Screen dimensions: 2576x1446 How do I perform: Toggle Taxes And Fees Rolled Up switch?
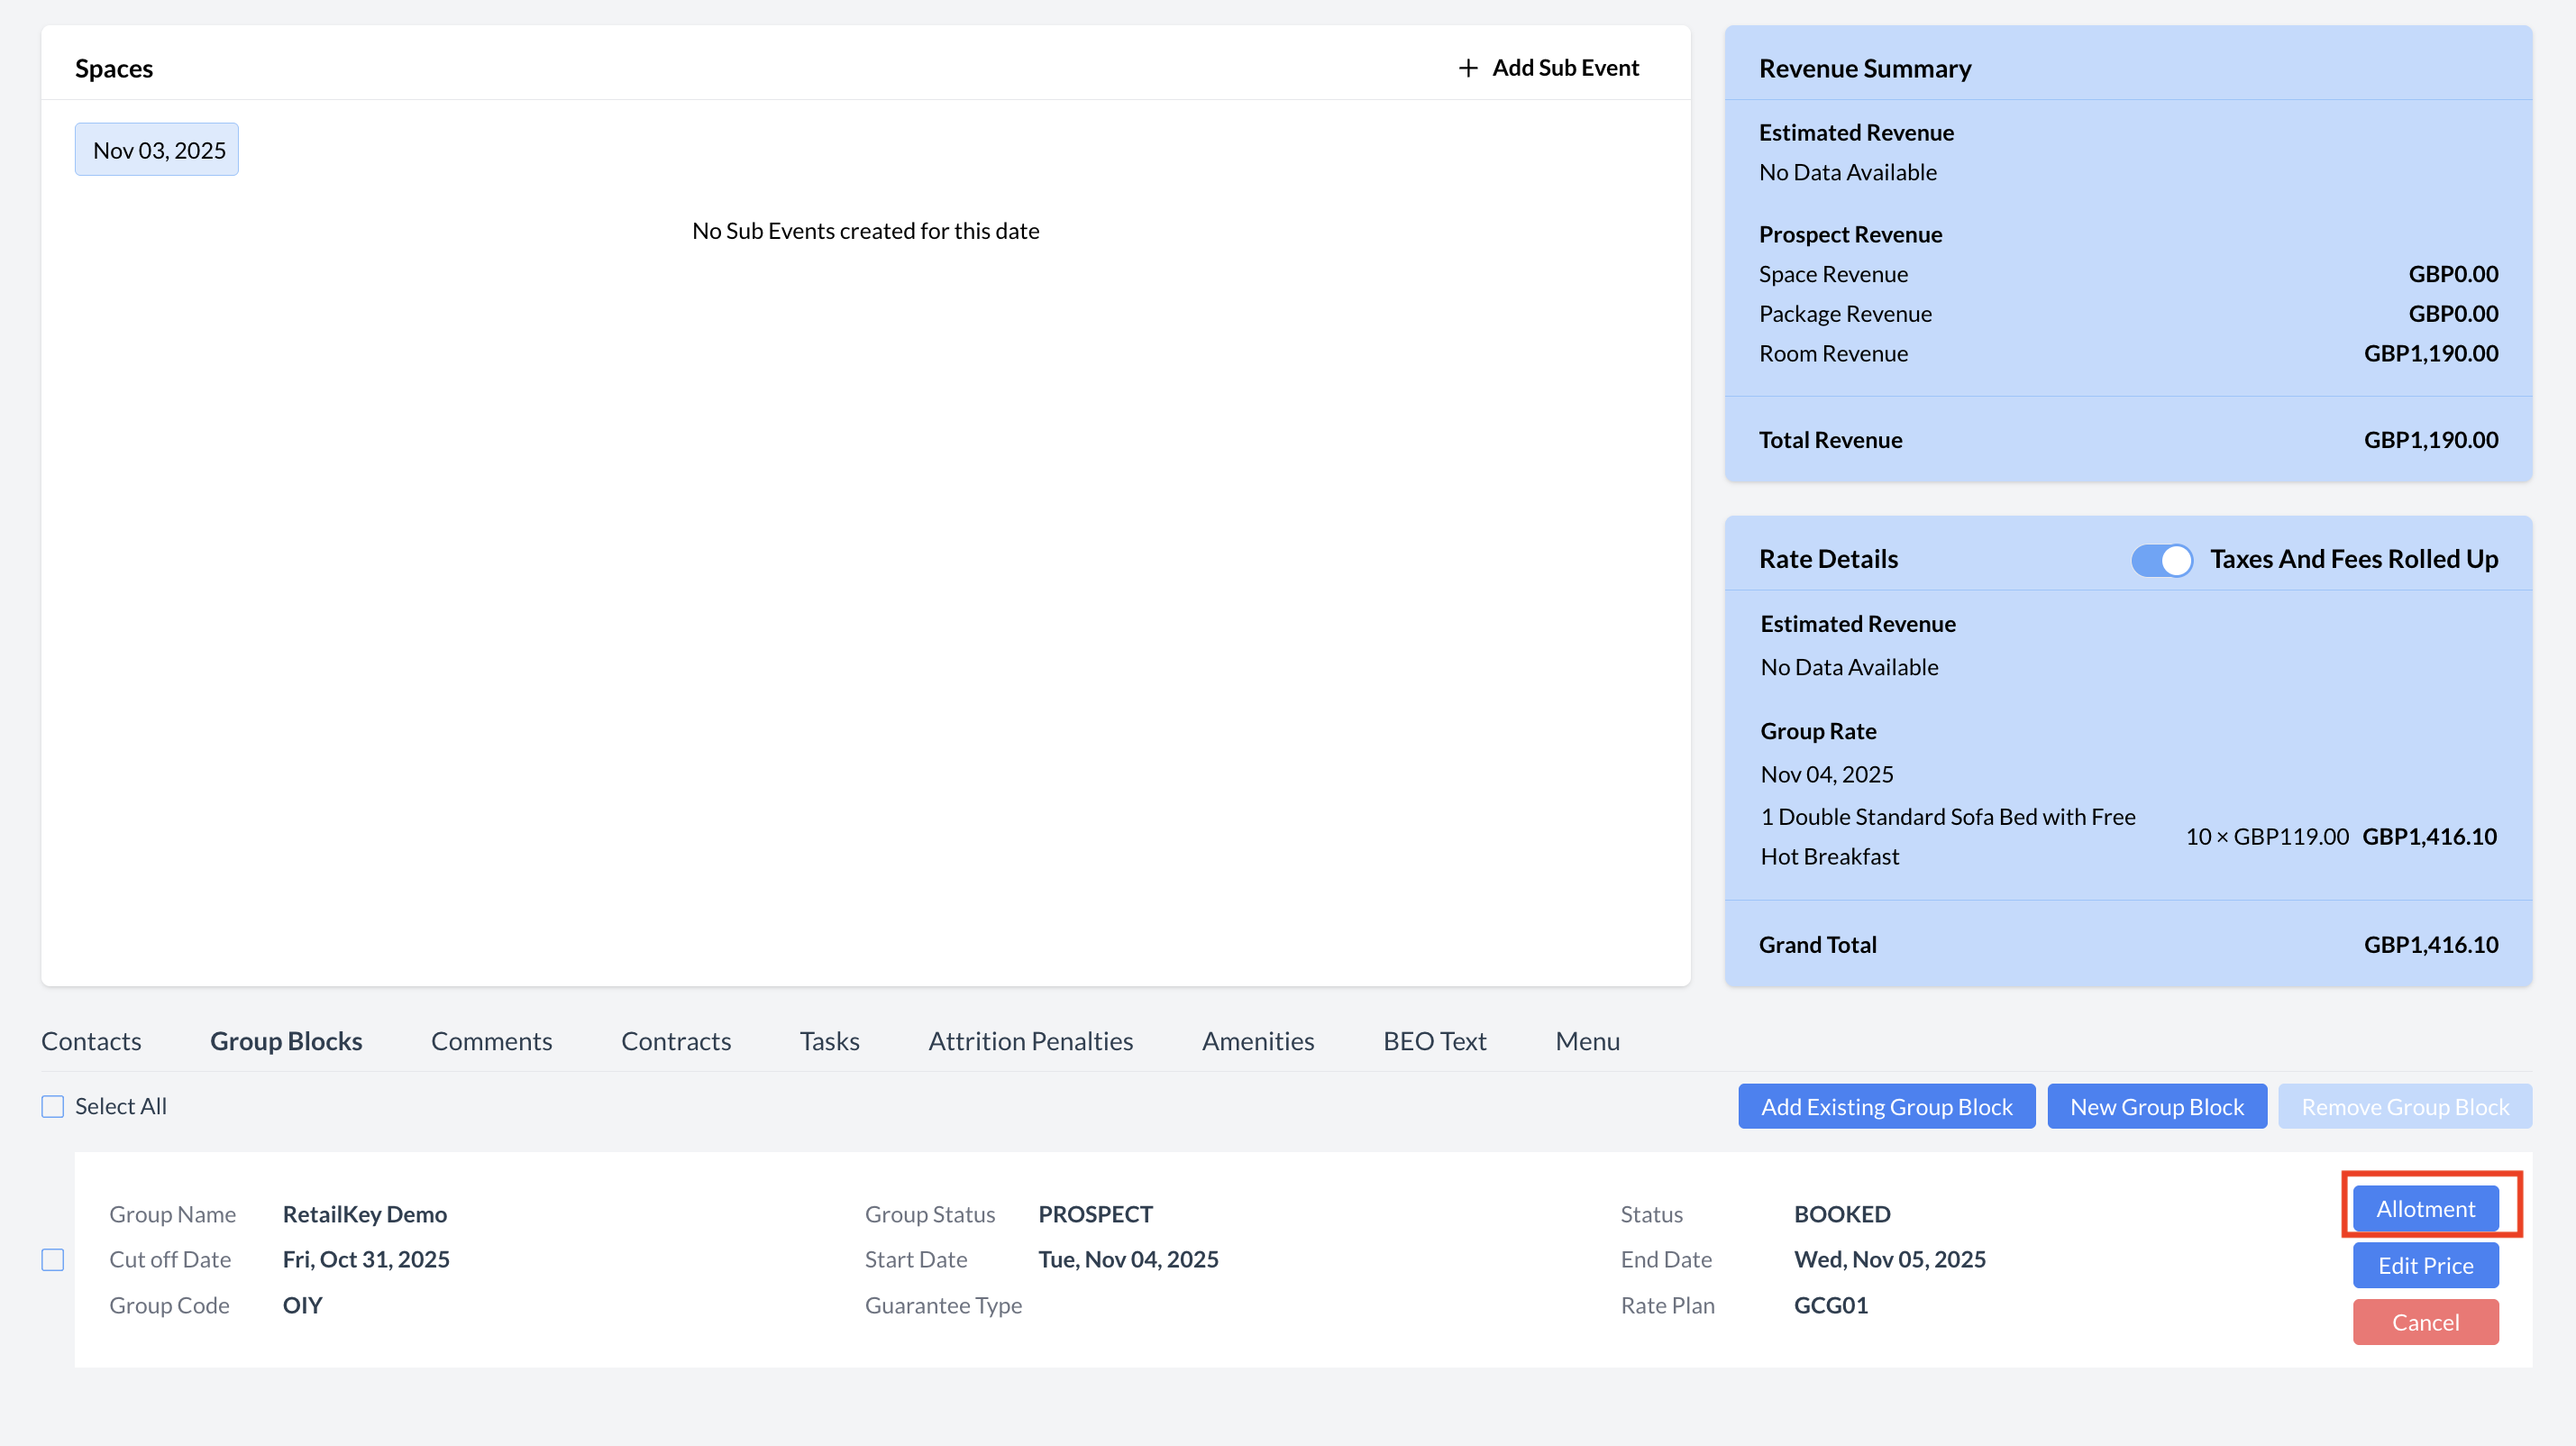pyautogui.click(x=2161, y=559)
